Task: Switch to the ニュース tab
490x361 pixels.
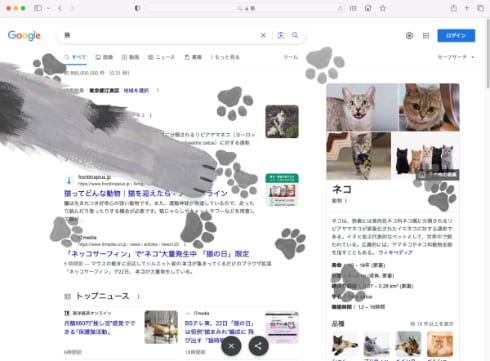Action: point(161,57)
